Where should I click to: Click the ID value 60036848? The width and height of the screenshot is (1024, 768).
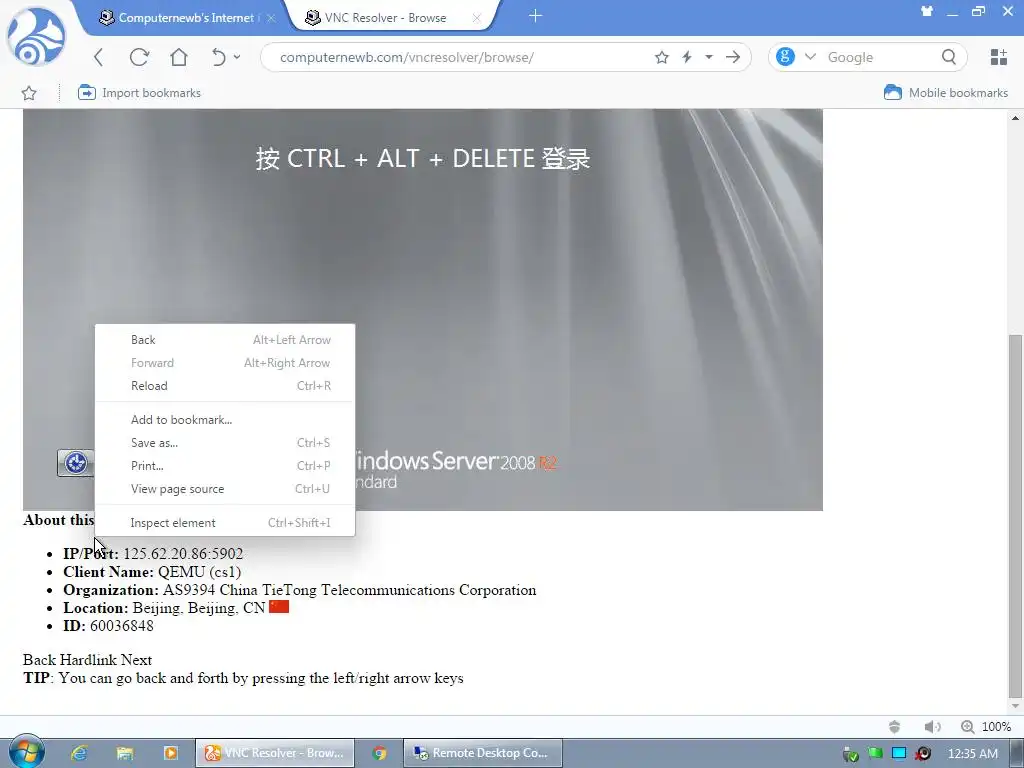pyautogui.click(x=121, y=626)
